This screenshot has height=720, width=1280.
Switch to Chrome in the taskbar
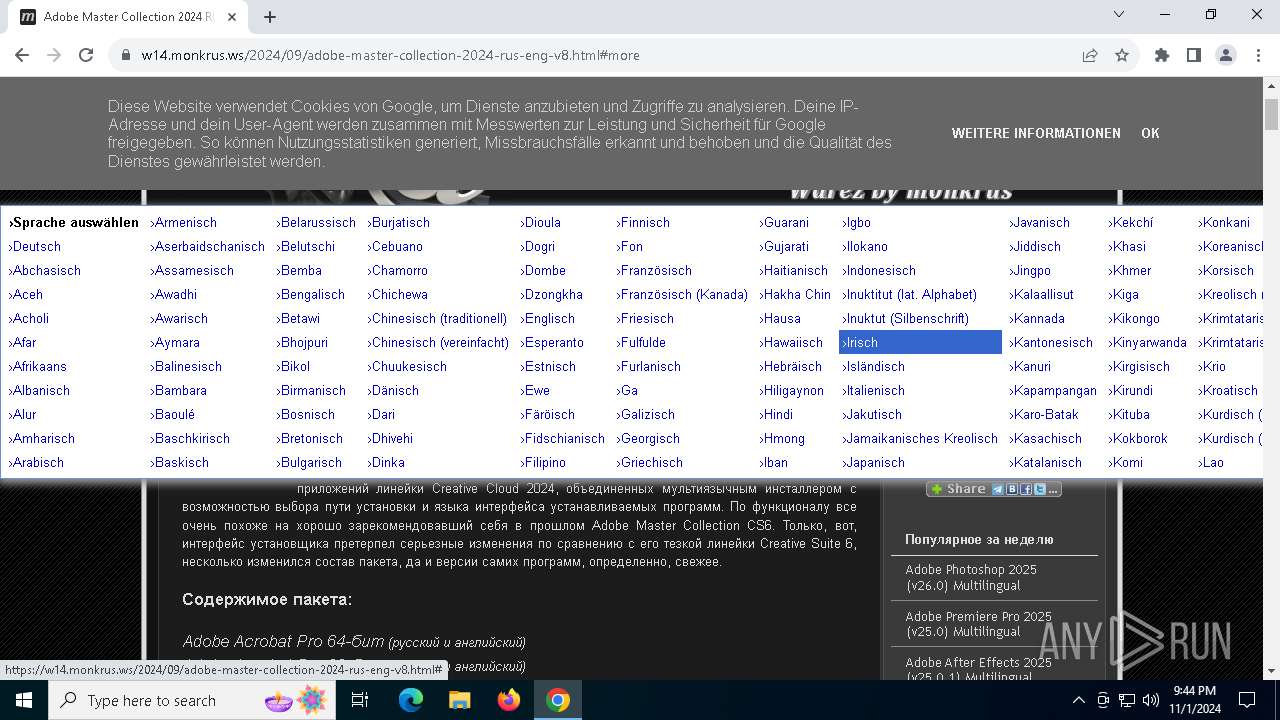558,700
